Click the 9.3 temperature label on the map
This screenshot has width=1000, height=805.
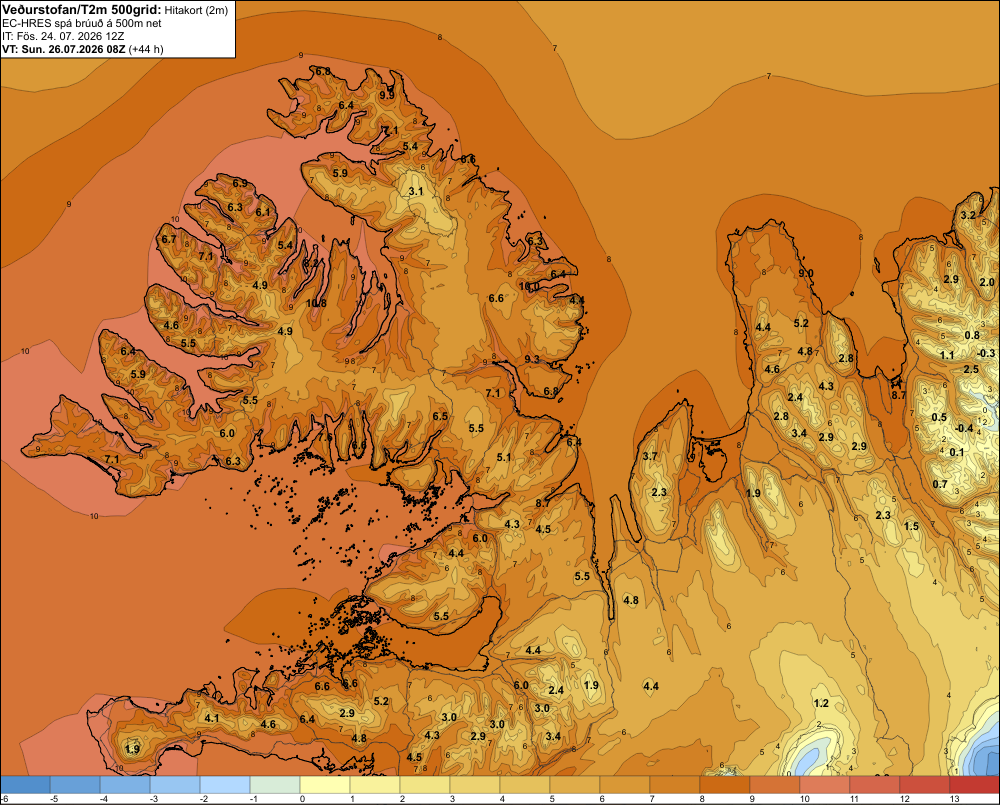pos(532,359)
